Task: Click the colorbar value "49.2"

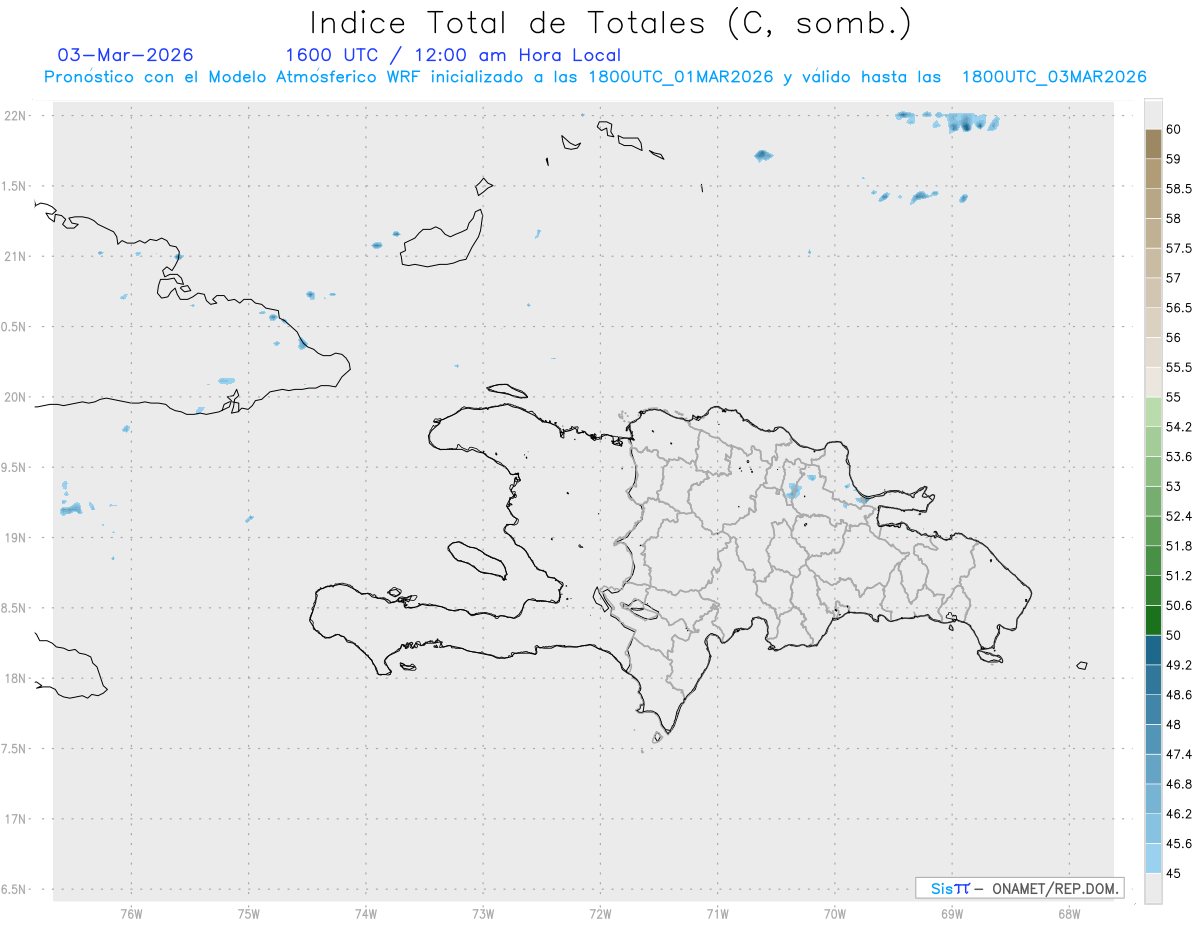Action: click(1179, 665)
